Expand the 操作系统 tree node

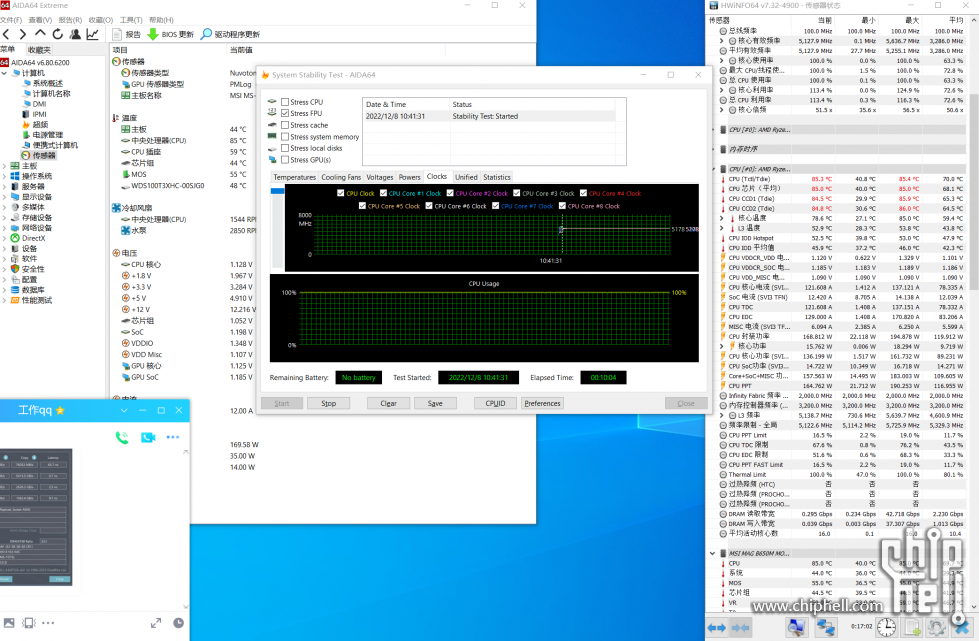pyautogui.click(x=4, y=176)
